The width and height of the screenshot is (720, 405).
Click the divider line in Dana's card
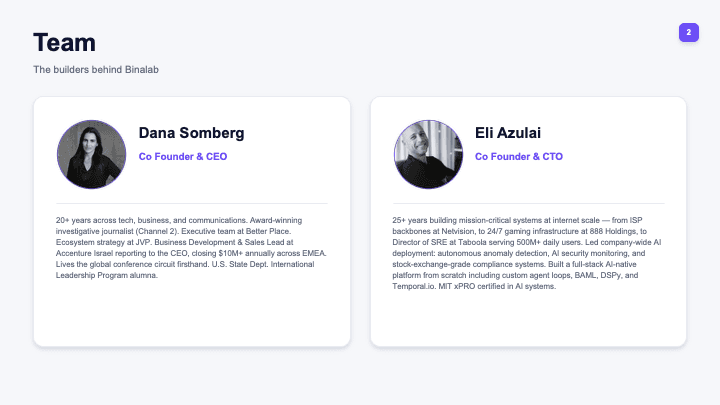pyautogui.click(x=192, y=203)
